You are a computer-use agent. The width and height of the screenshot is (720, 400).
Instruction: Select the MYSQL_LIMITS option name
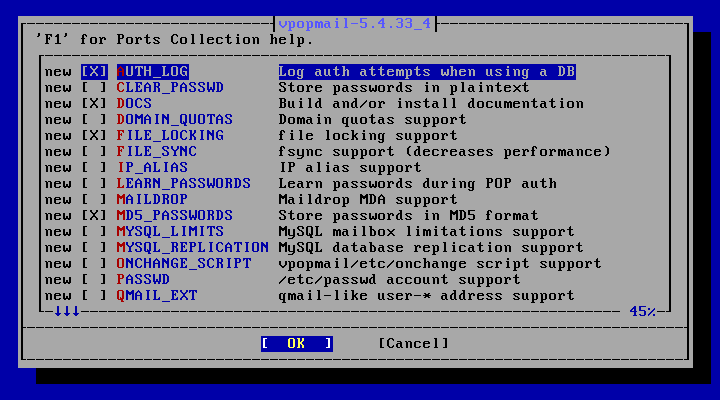point(170,231)
